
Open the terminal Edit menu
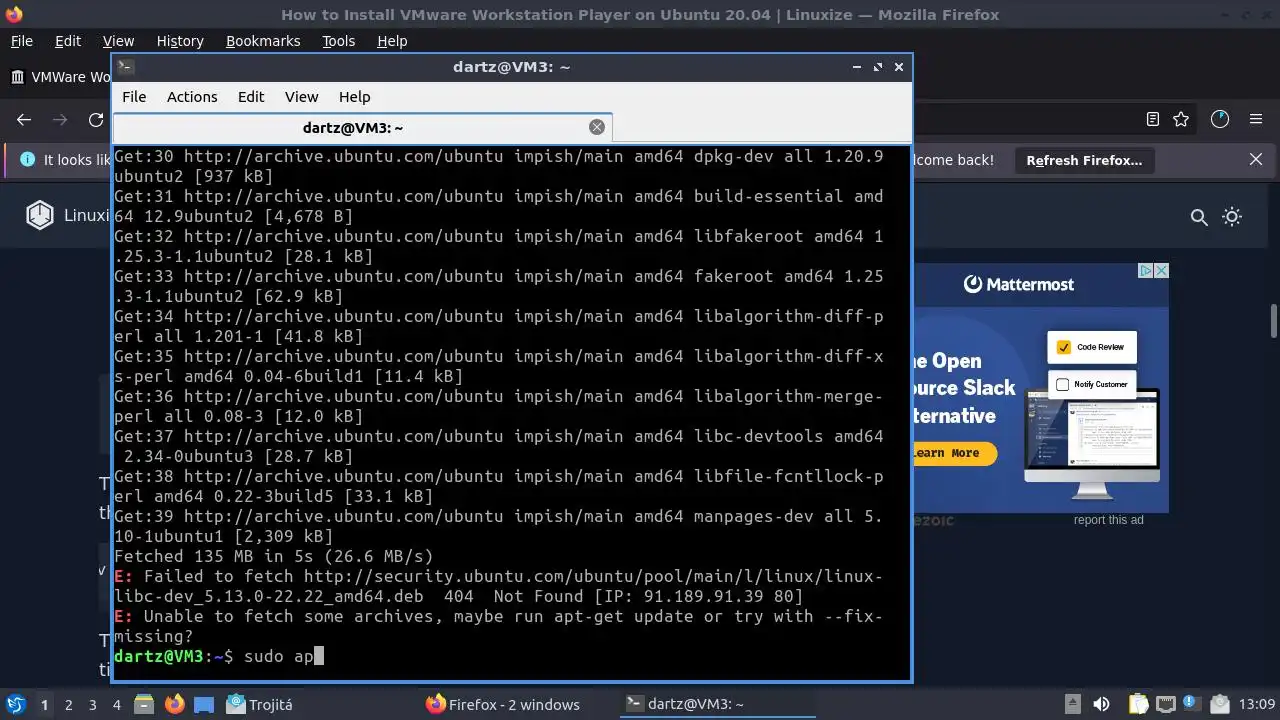251,97
